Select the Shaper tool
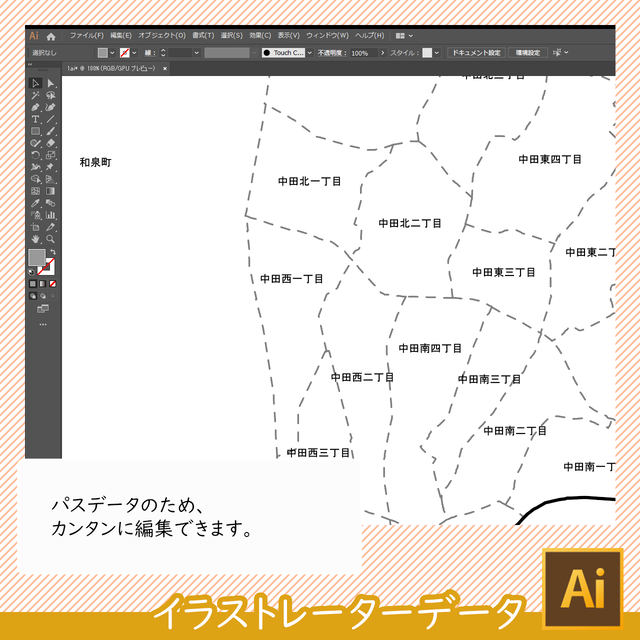This screenshot has height=640, width=640. 36,143
